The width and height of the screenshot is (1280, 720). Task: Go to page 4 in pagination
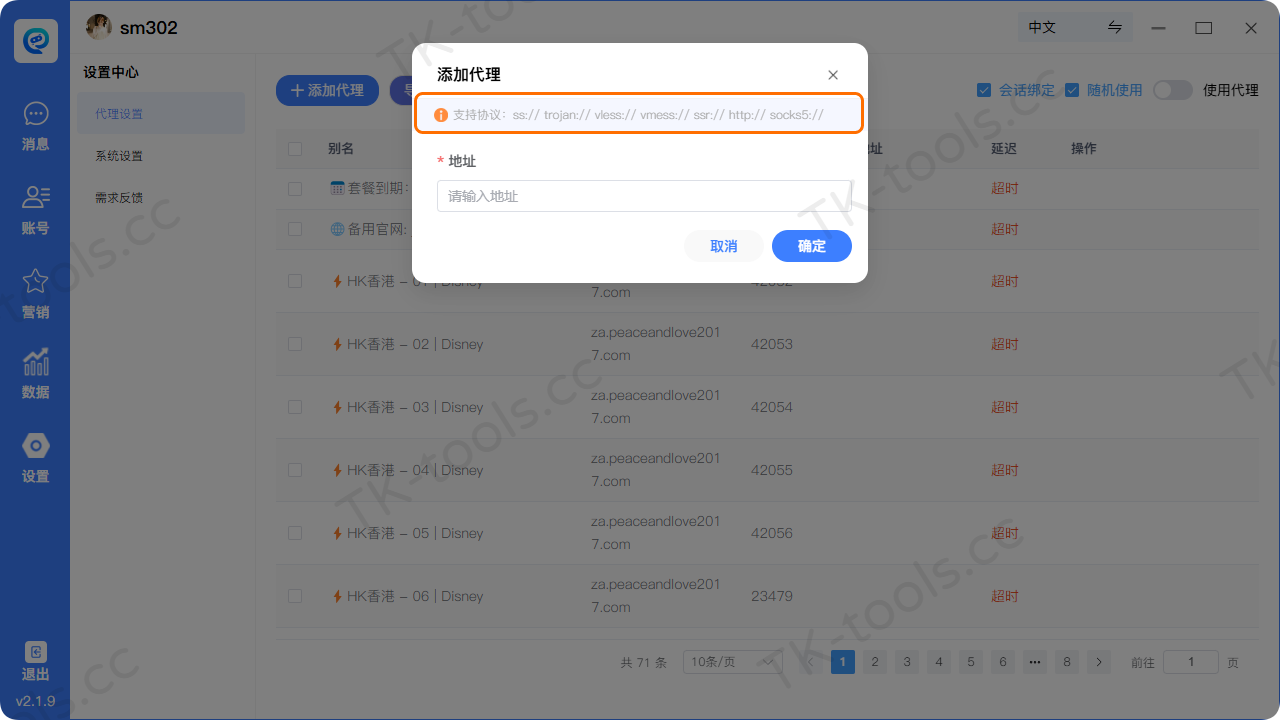pyautogui.click(x=939, y=662)
